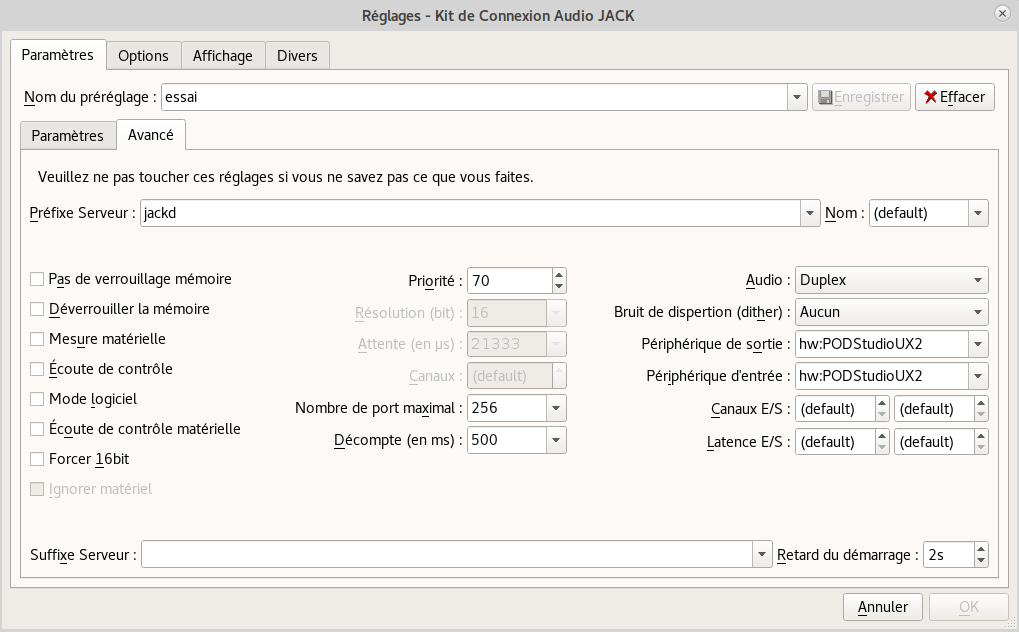Viewport: 1019px width, 632px height.
Task: Increase Retard du démarrage delay
Action: pyautogui.click(x=981, y=548)
